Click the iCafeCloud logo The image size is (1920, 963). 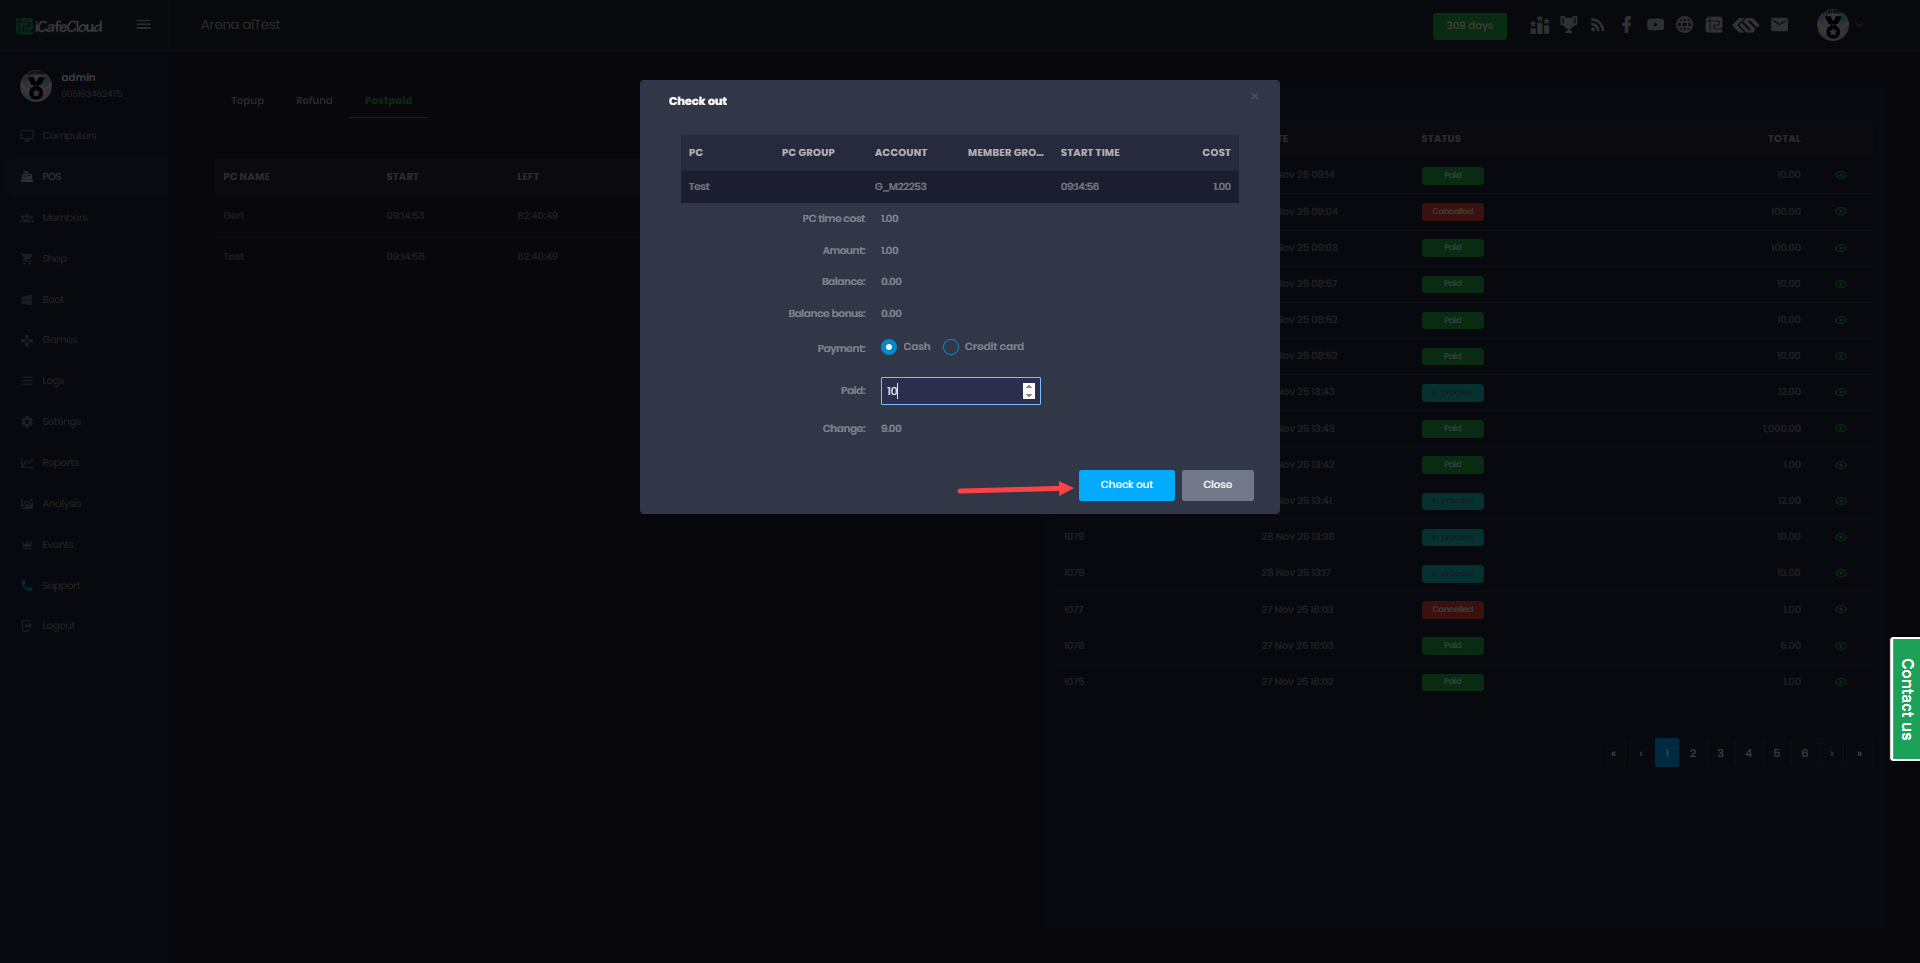[x=60, y=26]
